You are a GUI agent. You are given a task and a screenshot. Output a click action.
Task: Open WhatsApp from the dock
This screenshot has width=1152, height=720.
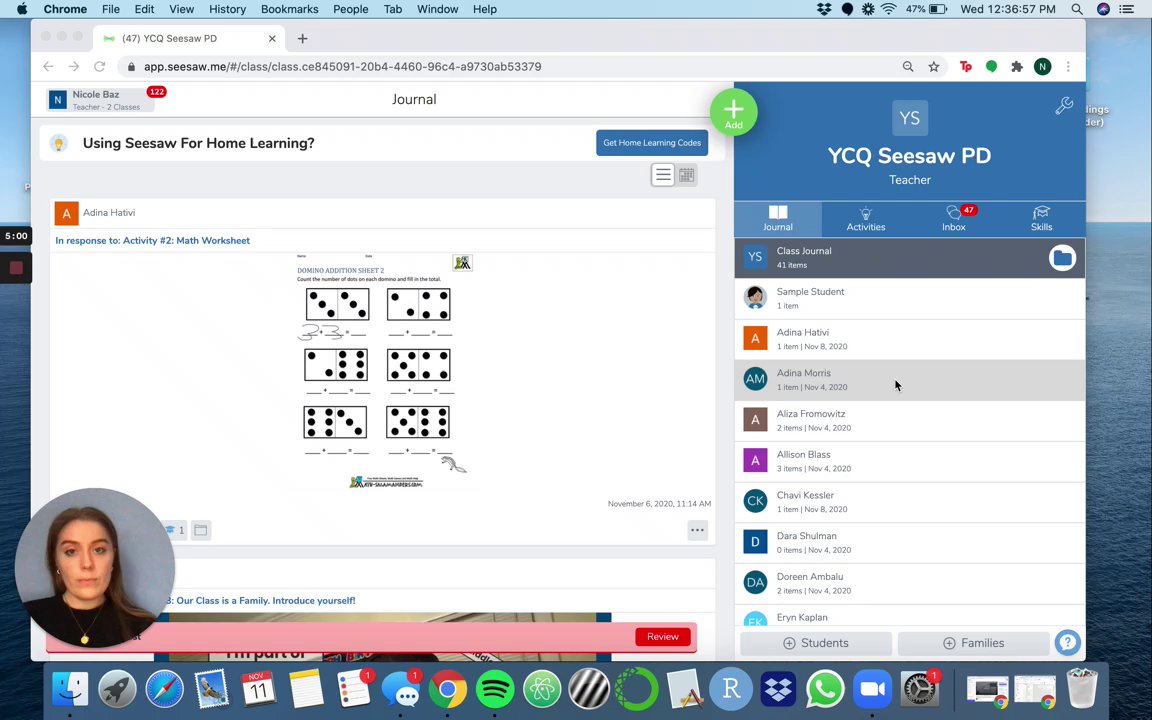tap(825, 688)
